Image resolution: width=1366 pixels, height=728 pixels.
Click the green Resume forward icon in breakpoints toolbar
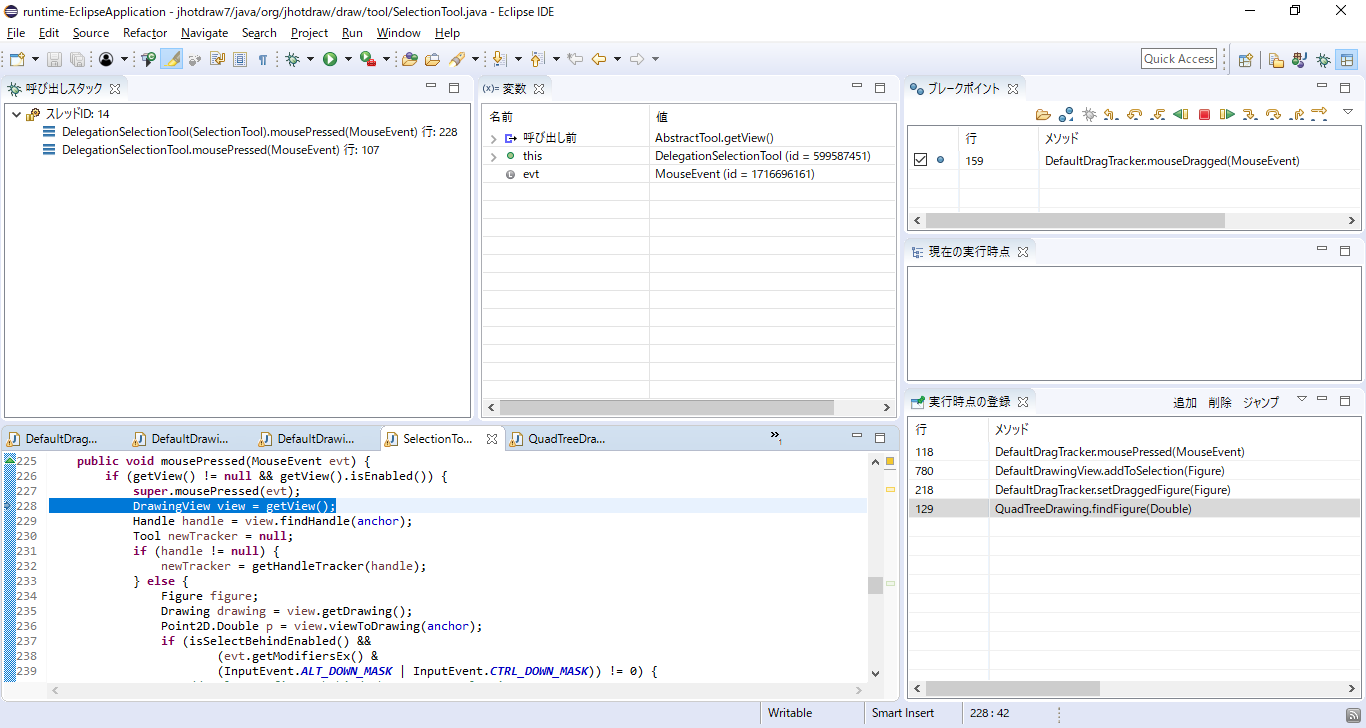point(1227,115)
